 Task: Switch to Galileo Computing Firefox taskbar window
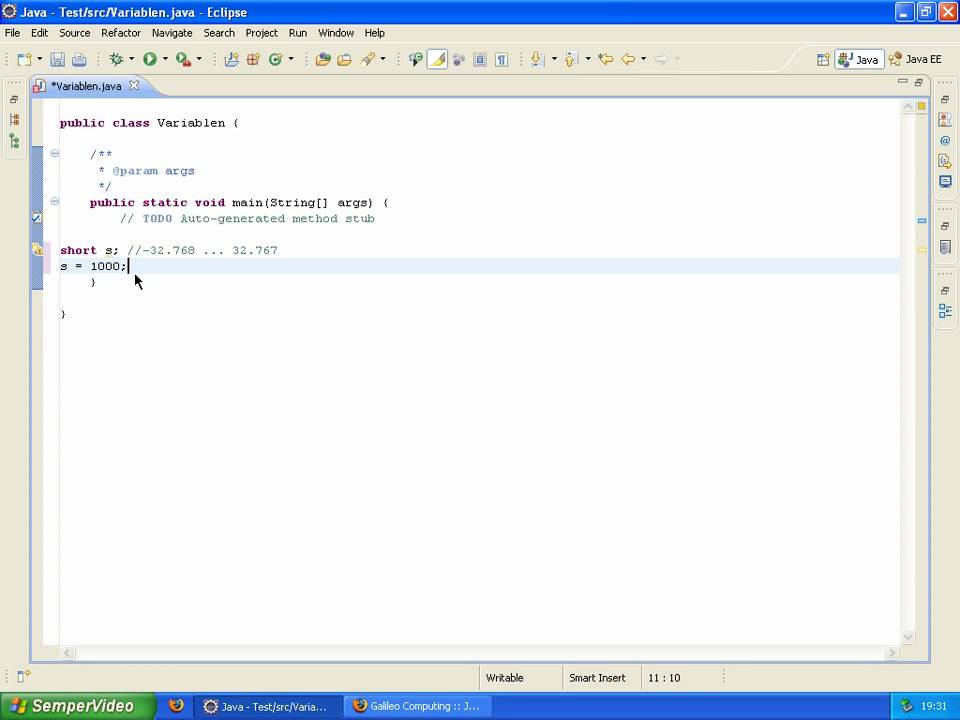[x=417, y=706]
